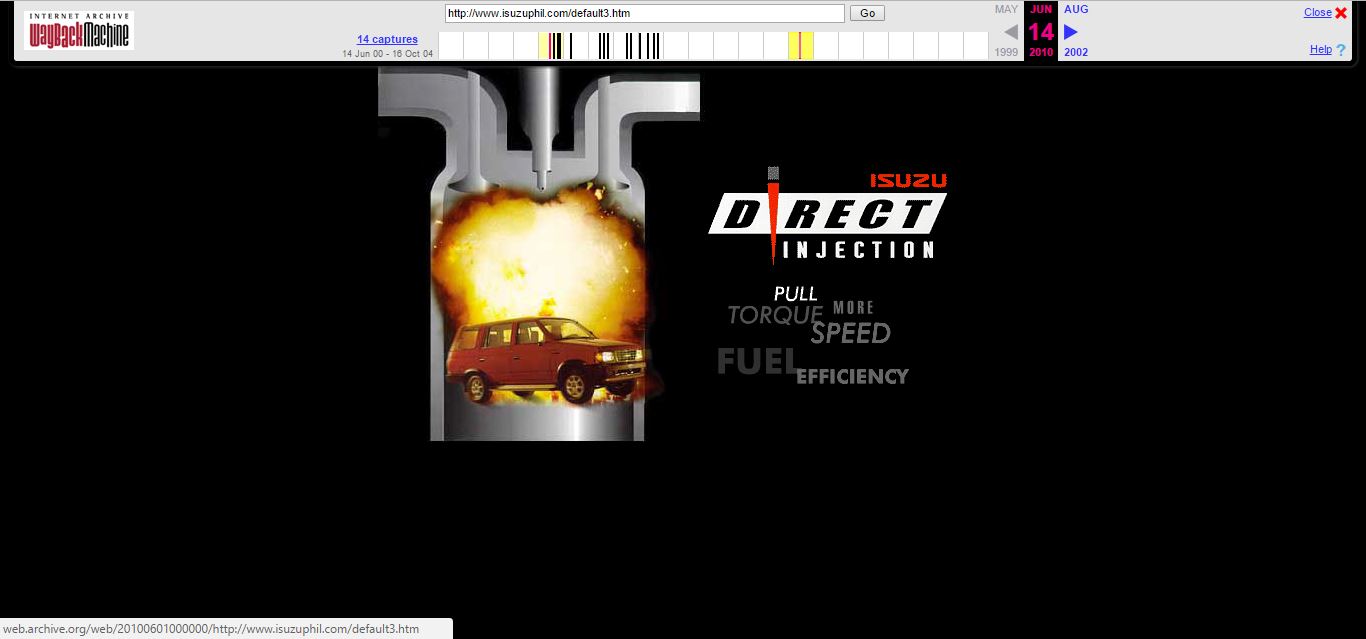The image size is (1366, 639).
Task: Click the greyed 1999 year label
Action: (1006, 52)
